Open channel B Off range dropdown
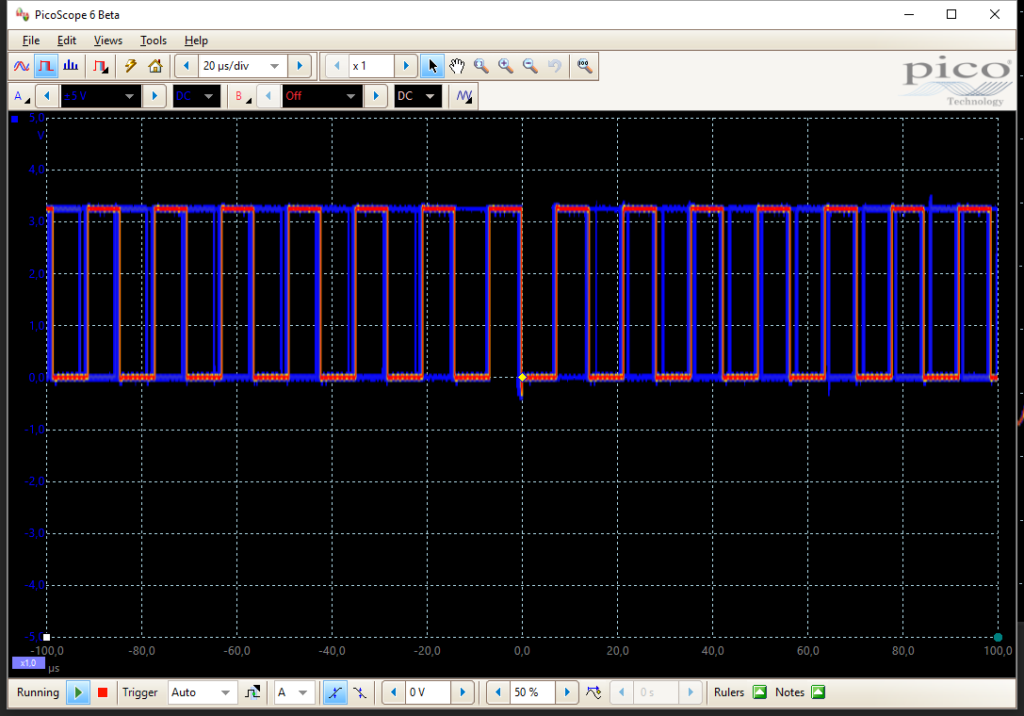The height and width of the screenshot is (716, 1024). click(321, 96)
